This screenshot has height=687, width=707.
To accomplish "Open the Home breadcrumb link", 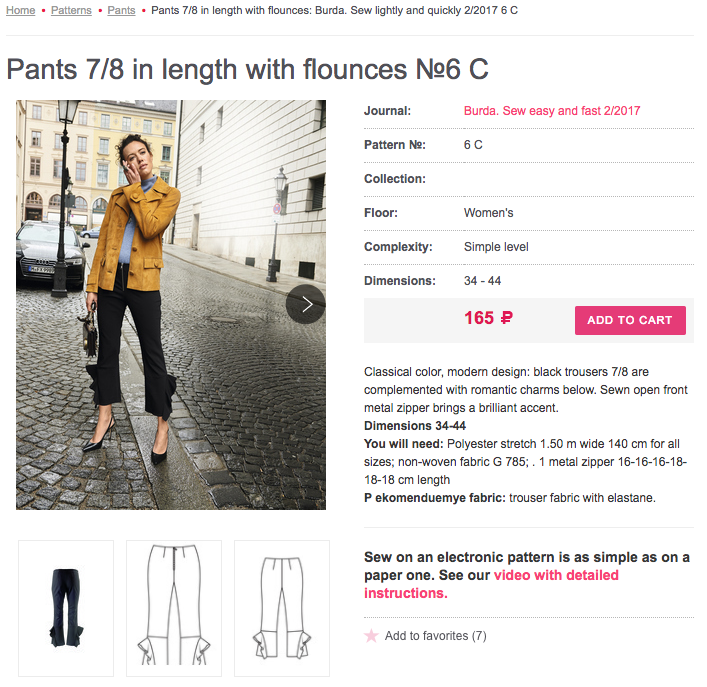I will point(20,10).
